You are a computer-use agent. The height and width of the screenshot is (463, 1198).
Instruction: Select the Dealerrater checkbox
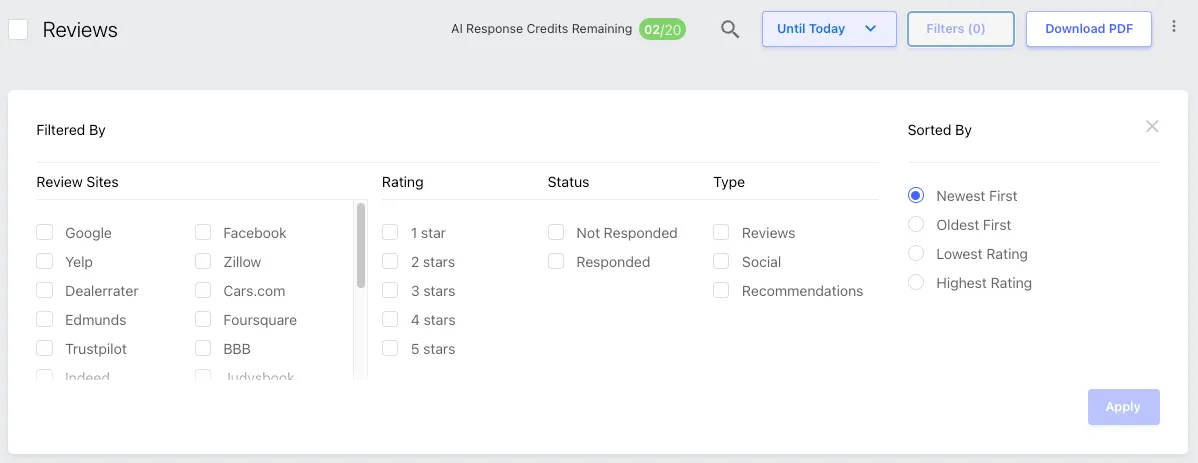click(45, 290)
